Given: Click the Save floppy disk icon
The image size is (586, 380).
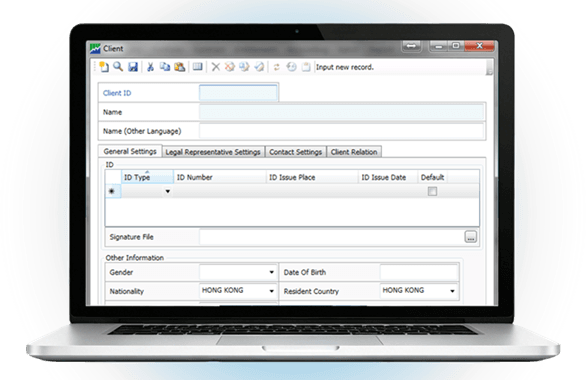Looking at the screenshot, I should [133, 67].
